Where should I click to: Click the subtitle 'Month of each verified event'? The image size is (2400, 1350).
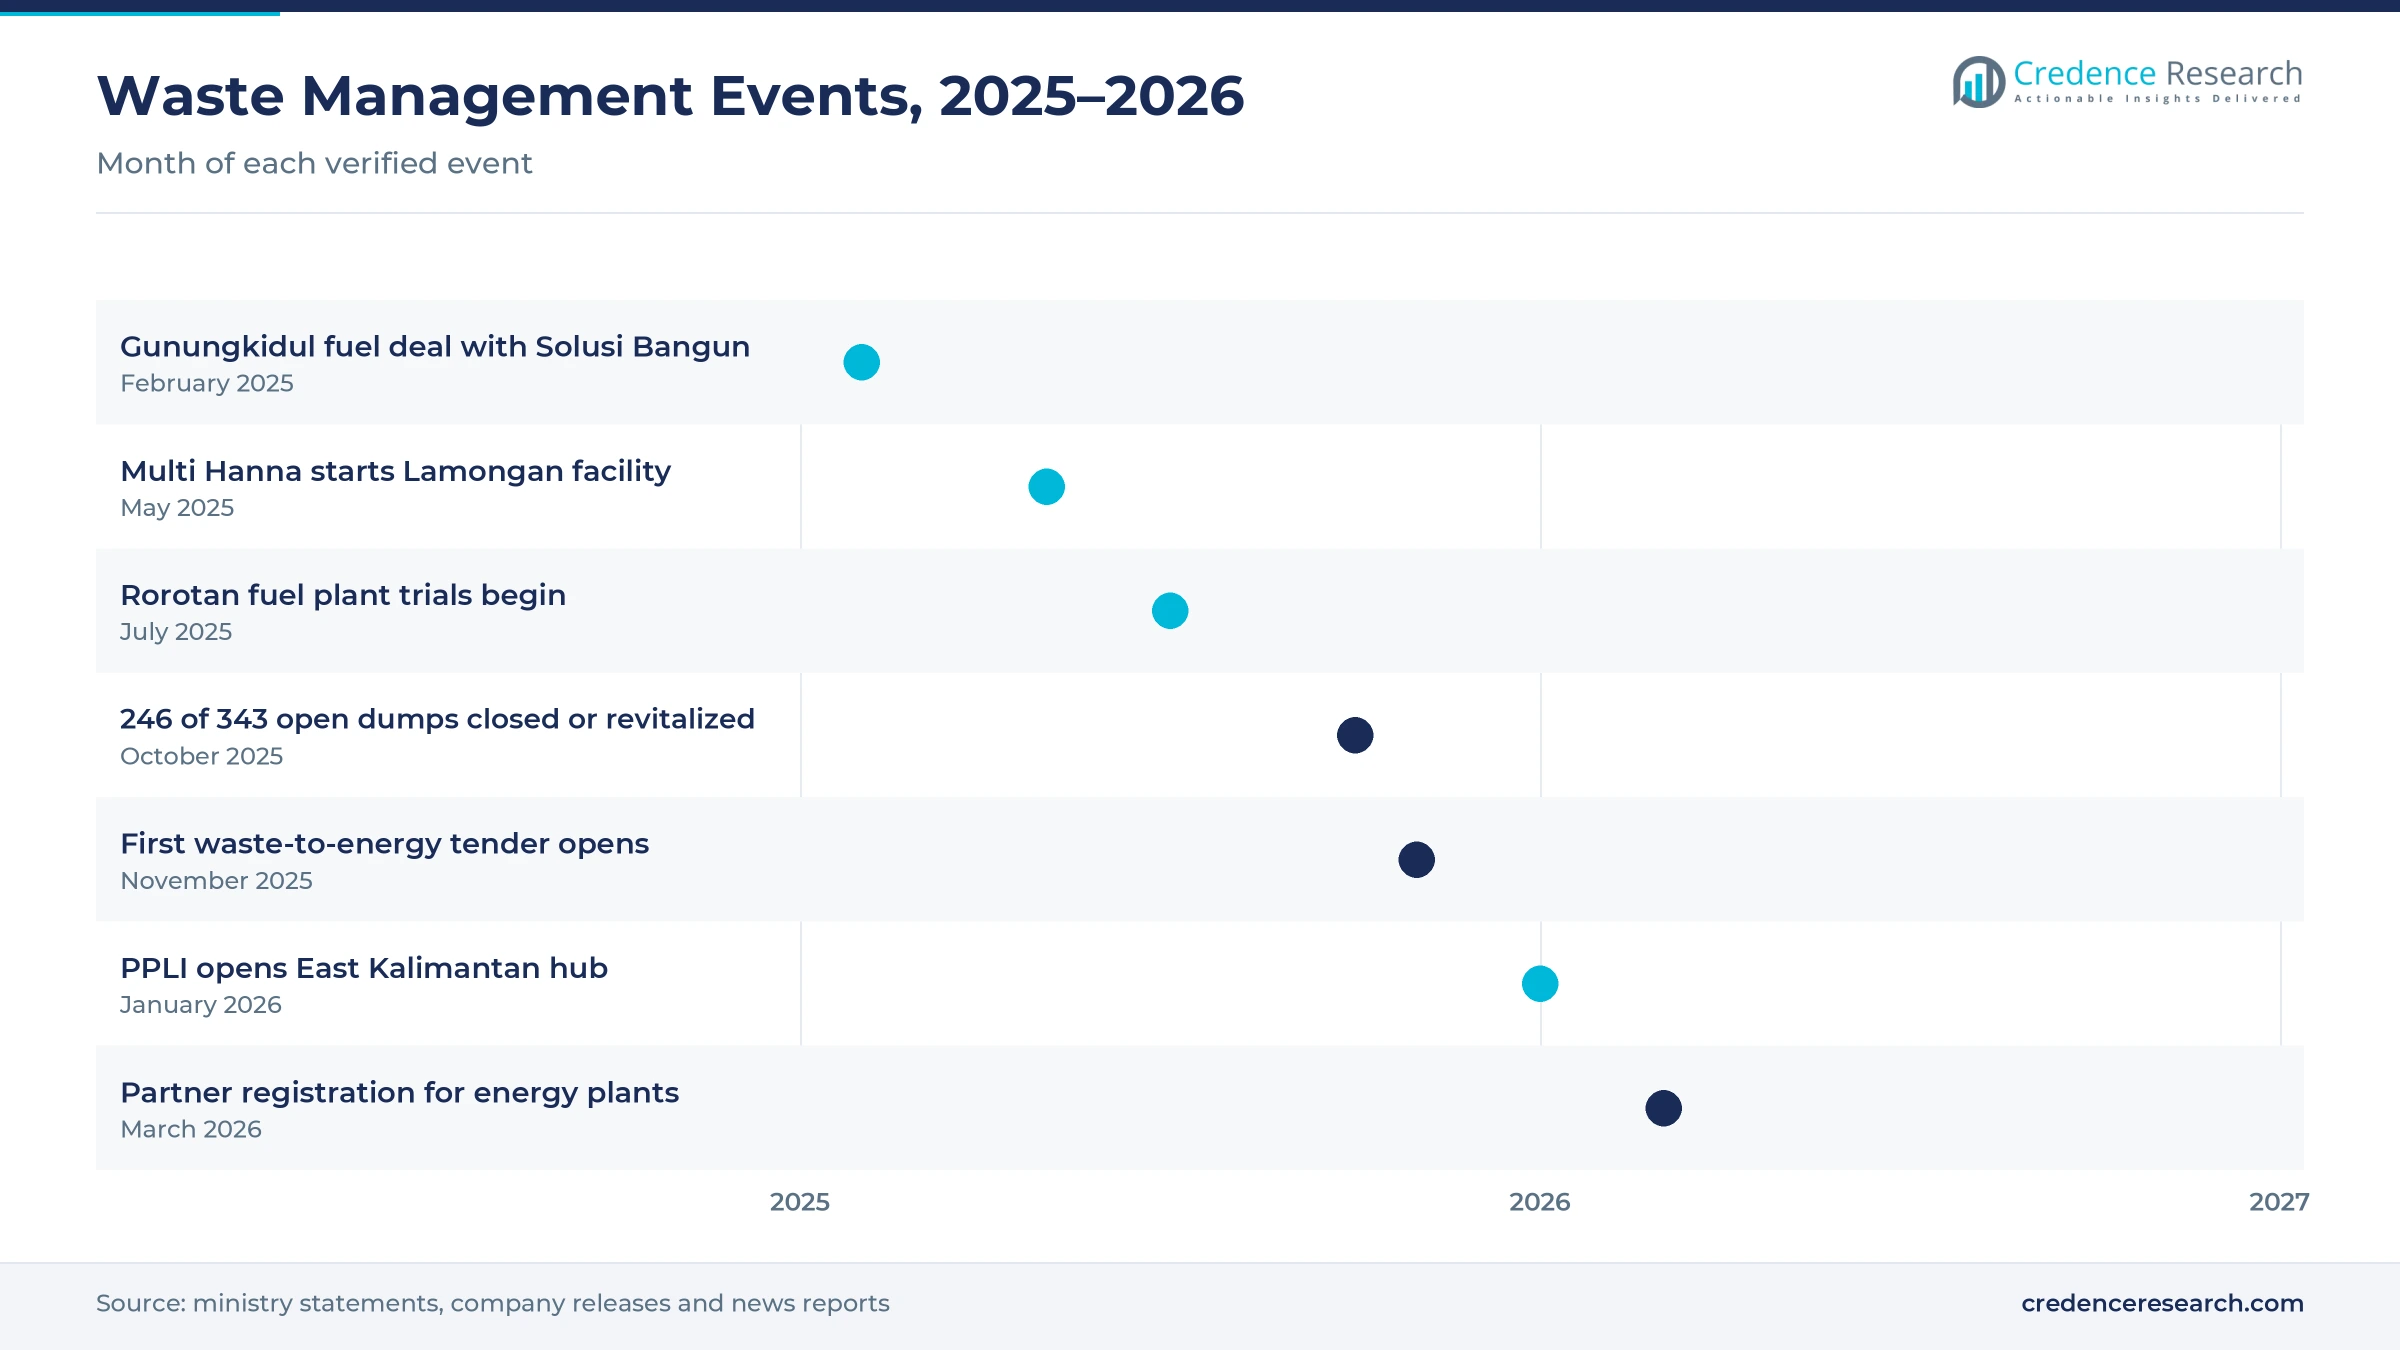point(314,163)
